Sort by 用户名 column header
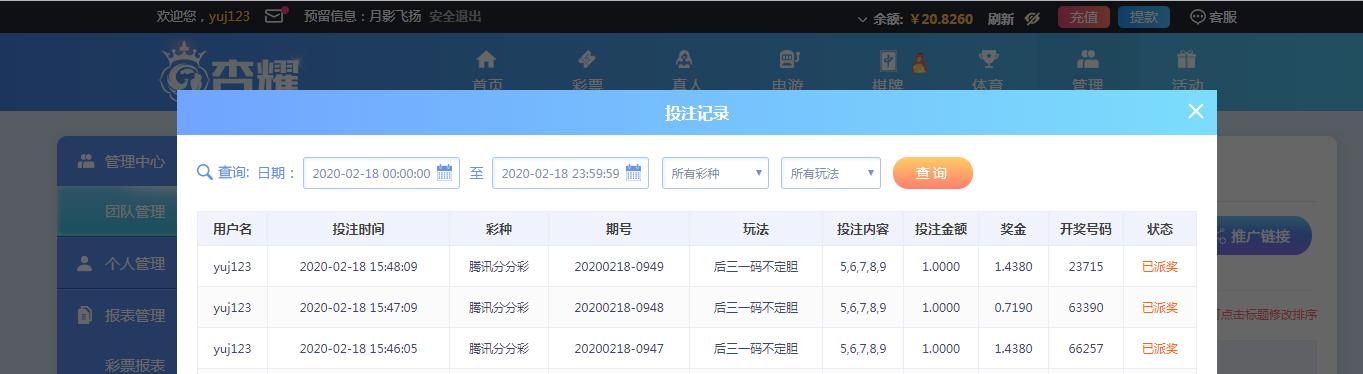Screen dimensions: 1363x374 pyautogui.click(x=232, y=229)
